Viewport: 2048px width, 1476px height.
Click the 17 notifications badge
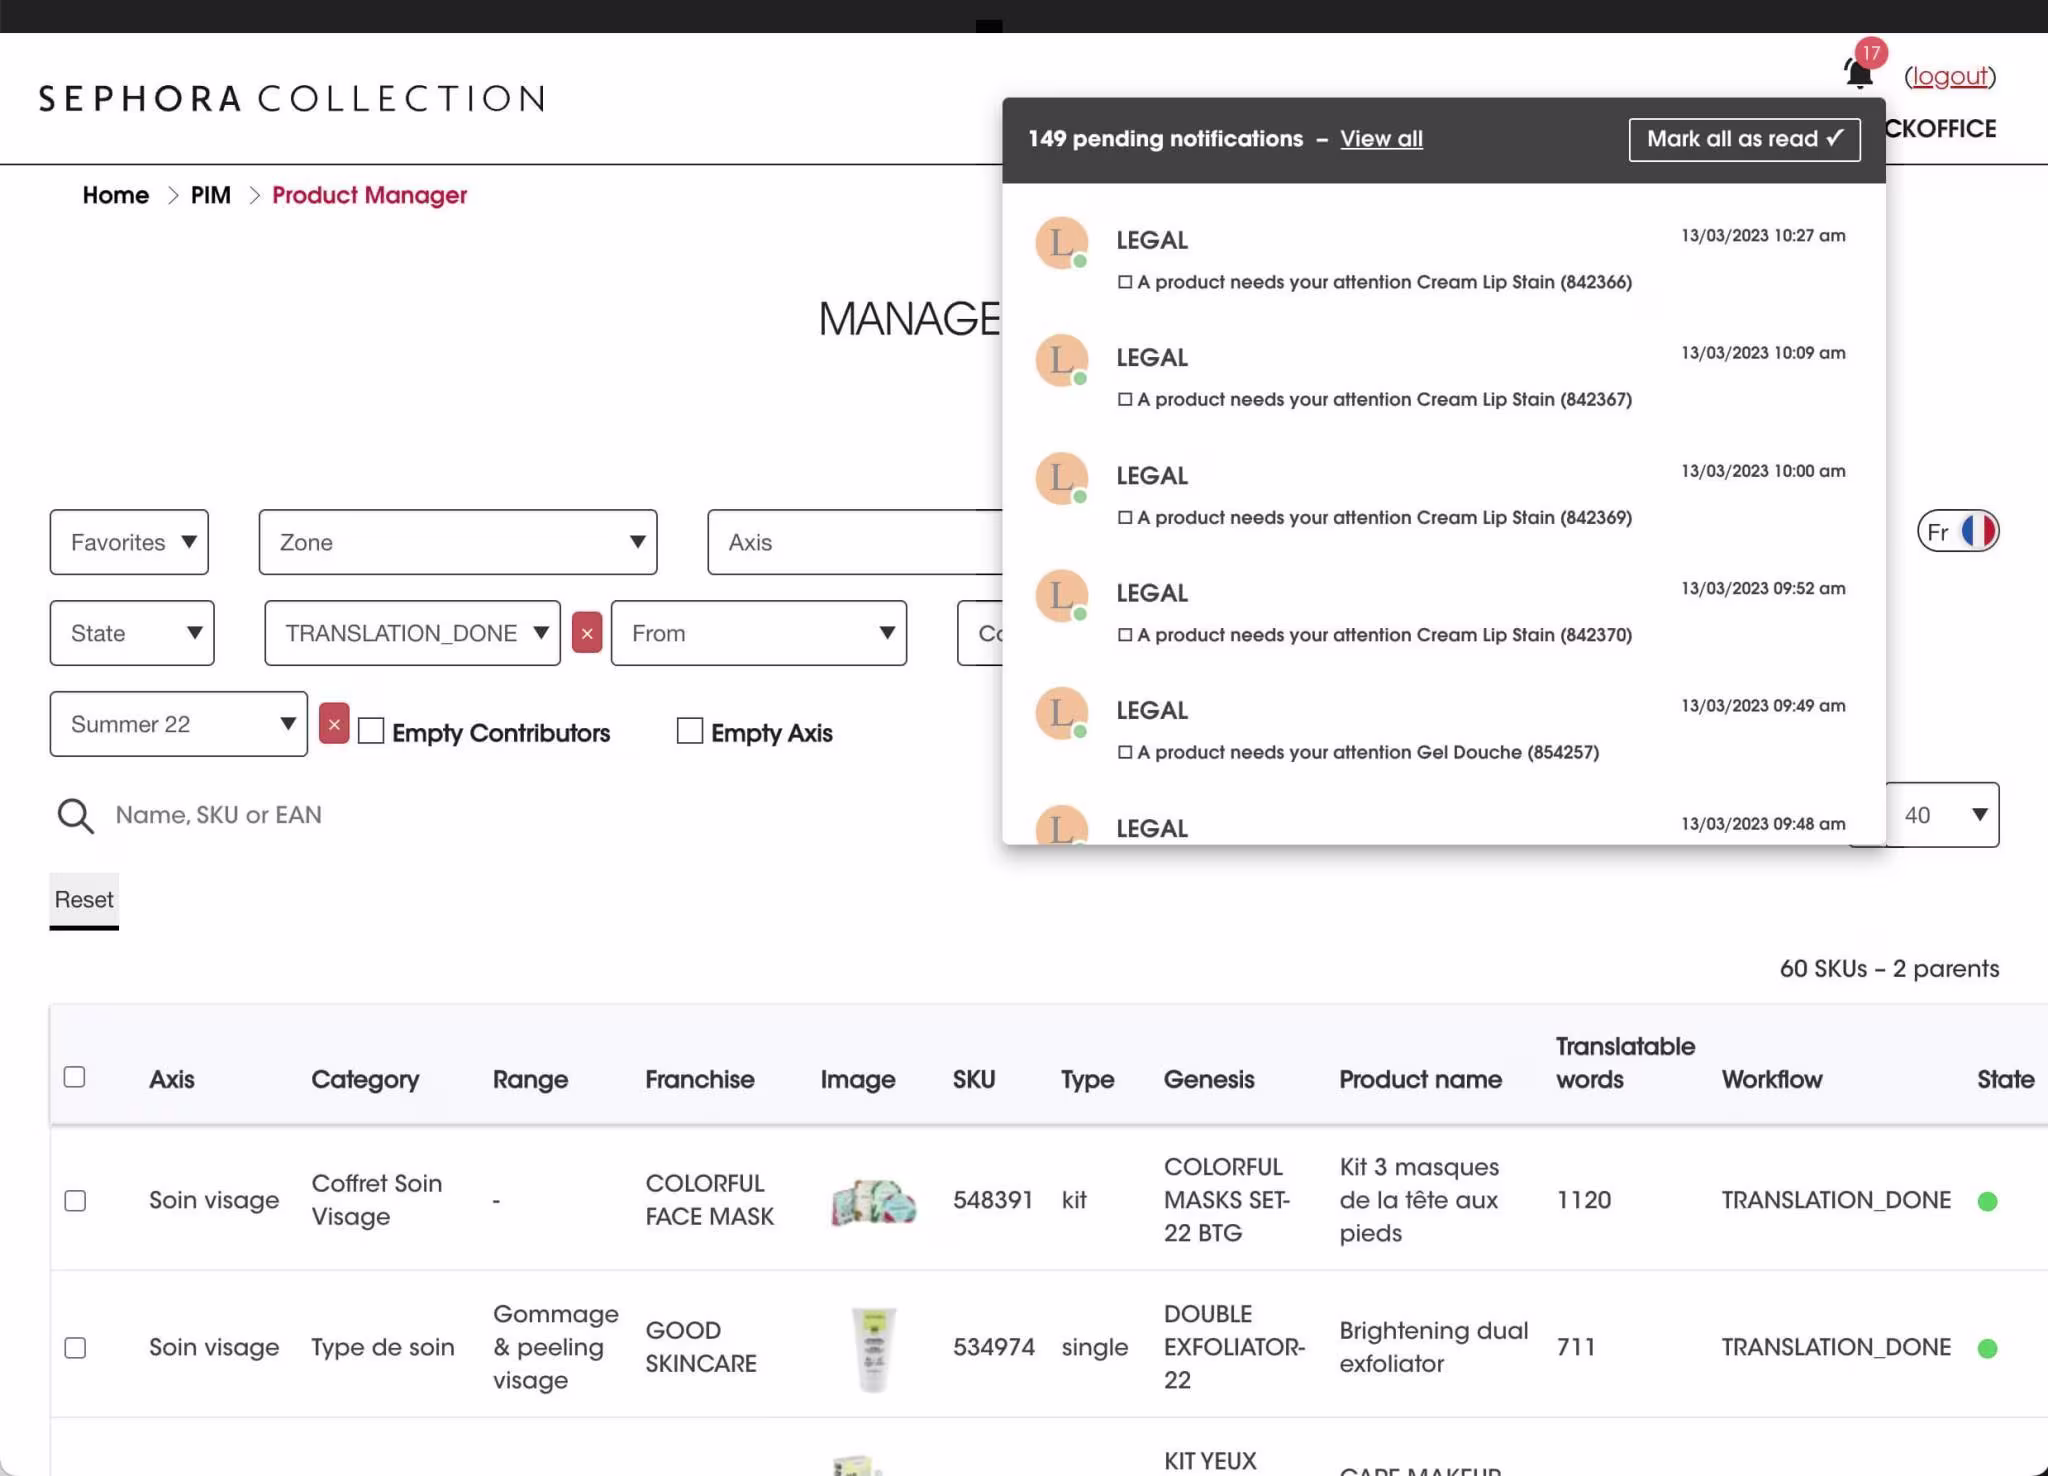[x=1871, y=53]
